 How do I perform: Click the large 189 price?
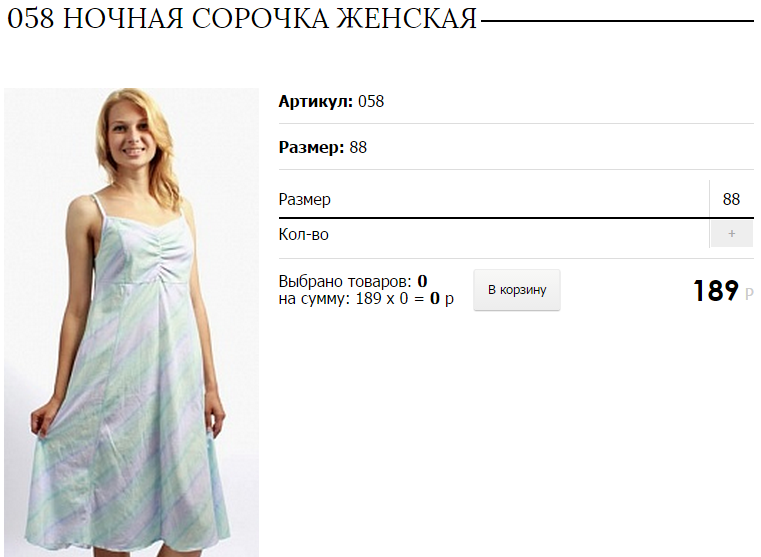point(716,291)
